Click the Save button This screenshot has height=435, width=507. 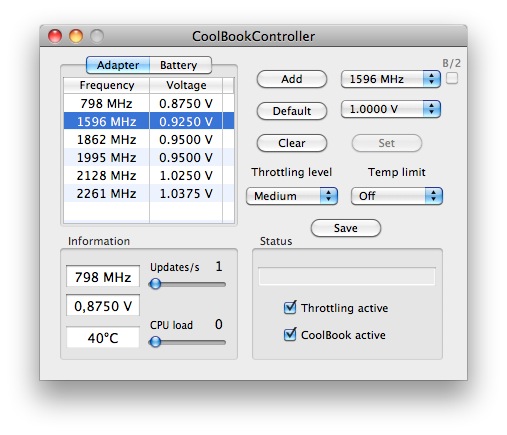pos(346,228)
